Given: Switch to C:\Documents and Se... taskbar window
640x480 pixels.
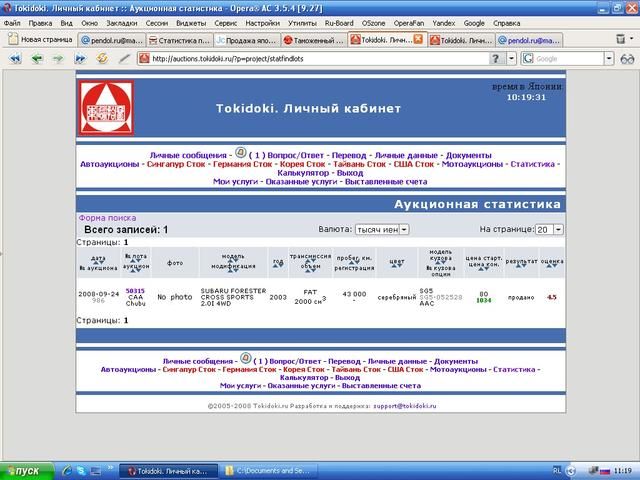Looking at the screenshot, I should (269, 471).
